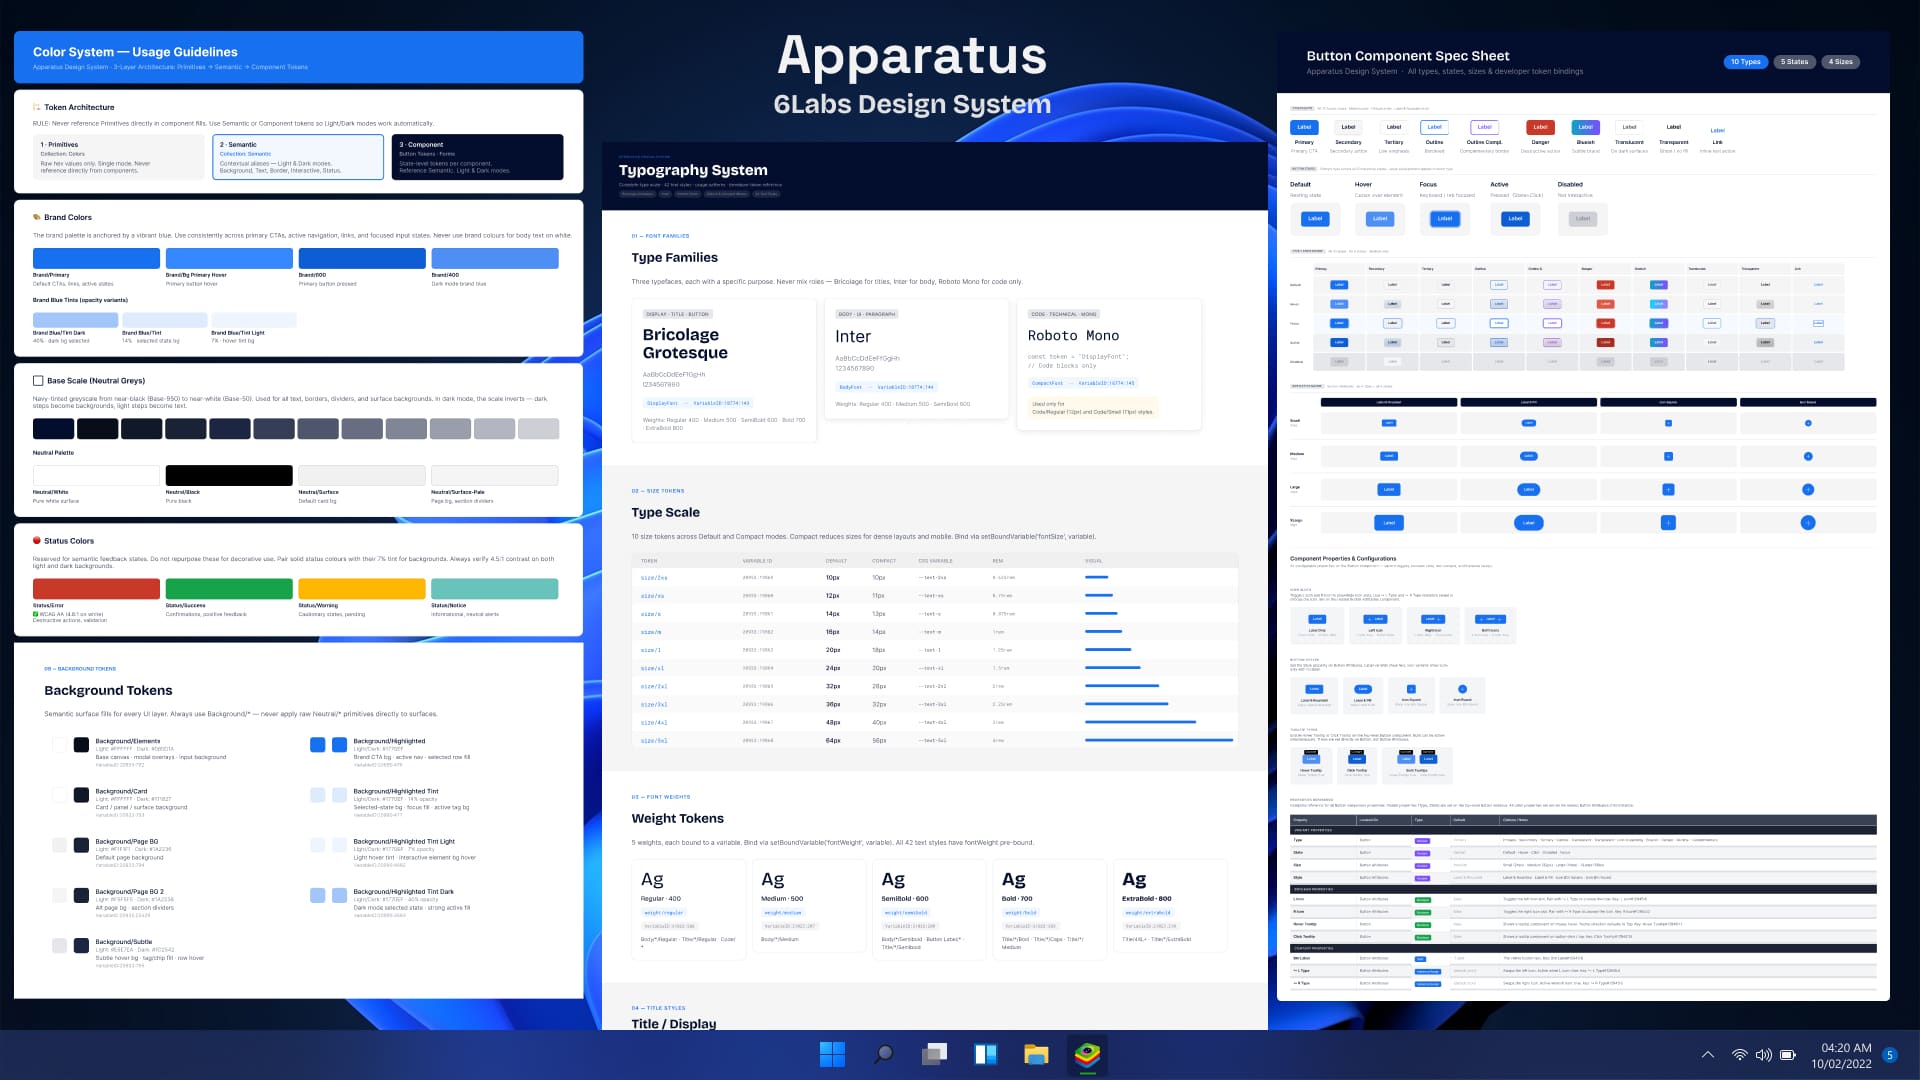Click the 'Color System — Usage Guidelines' title

coord(135,52)
